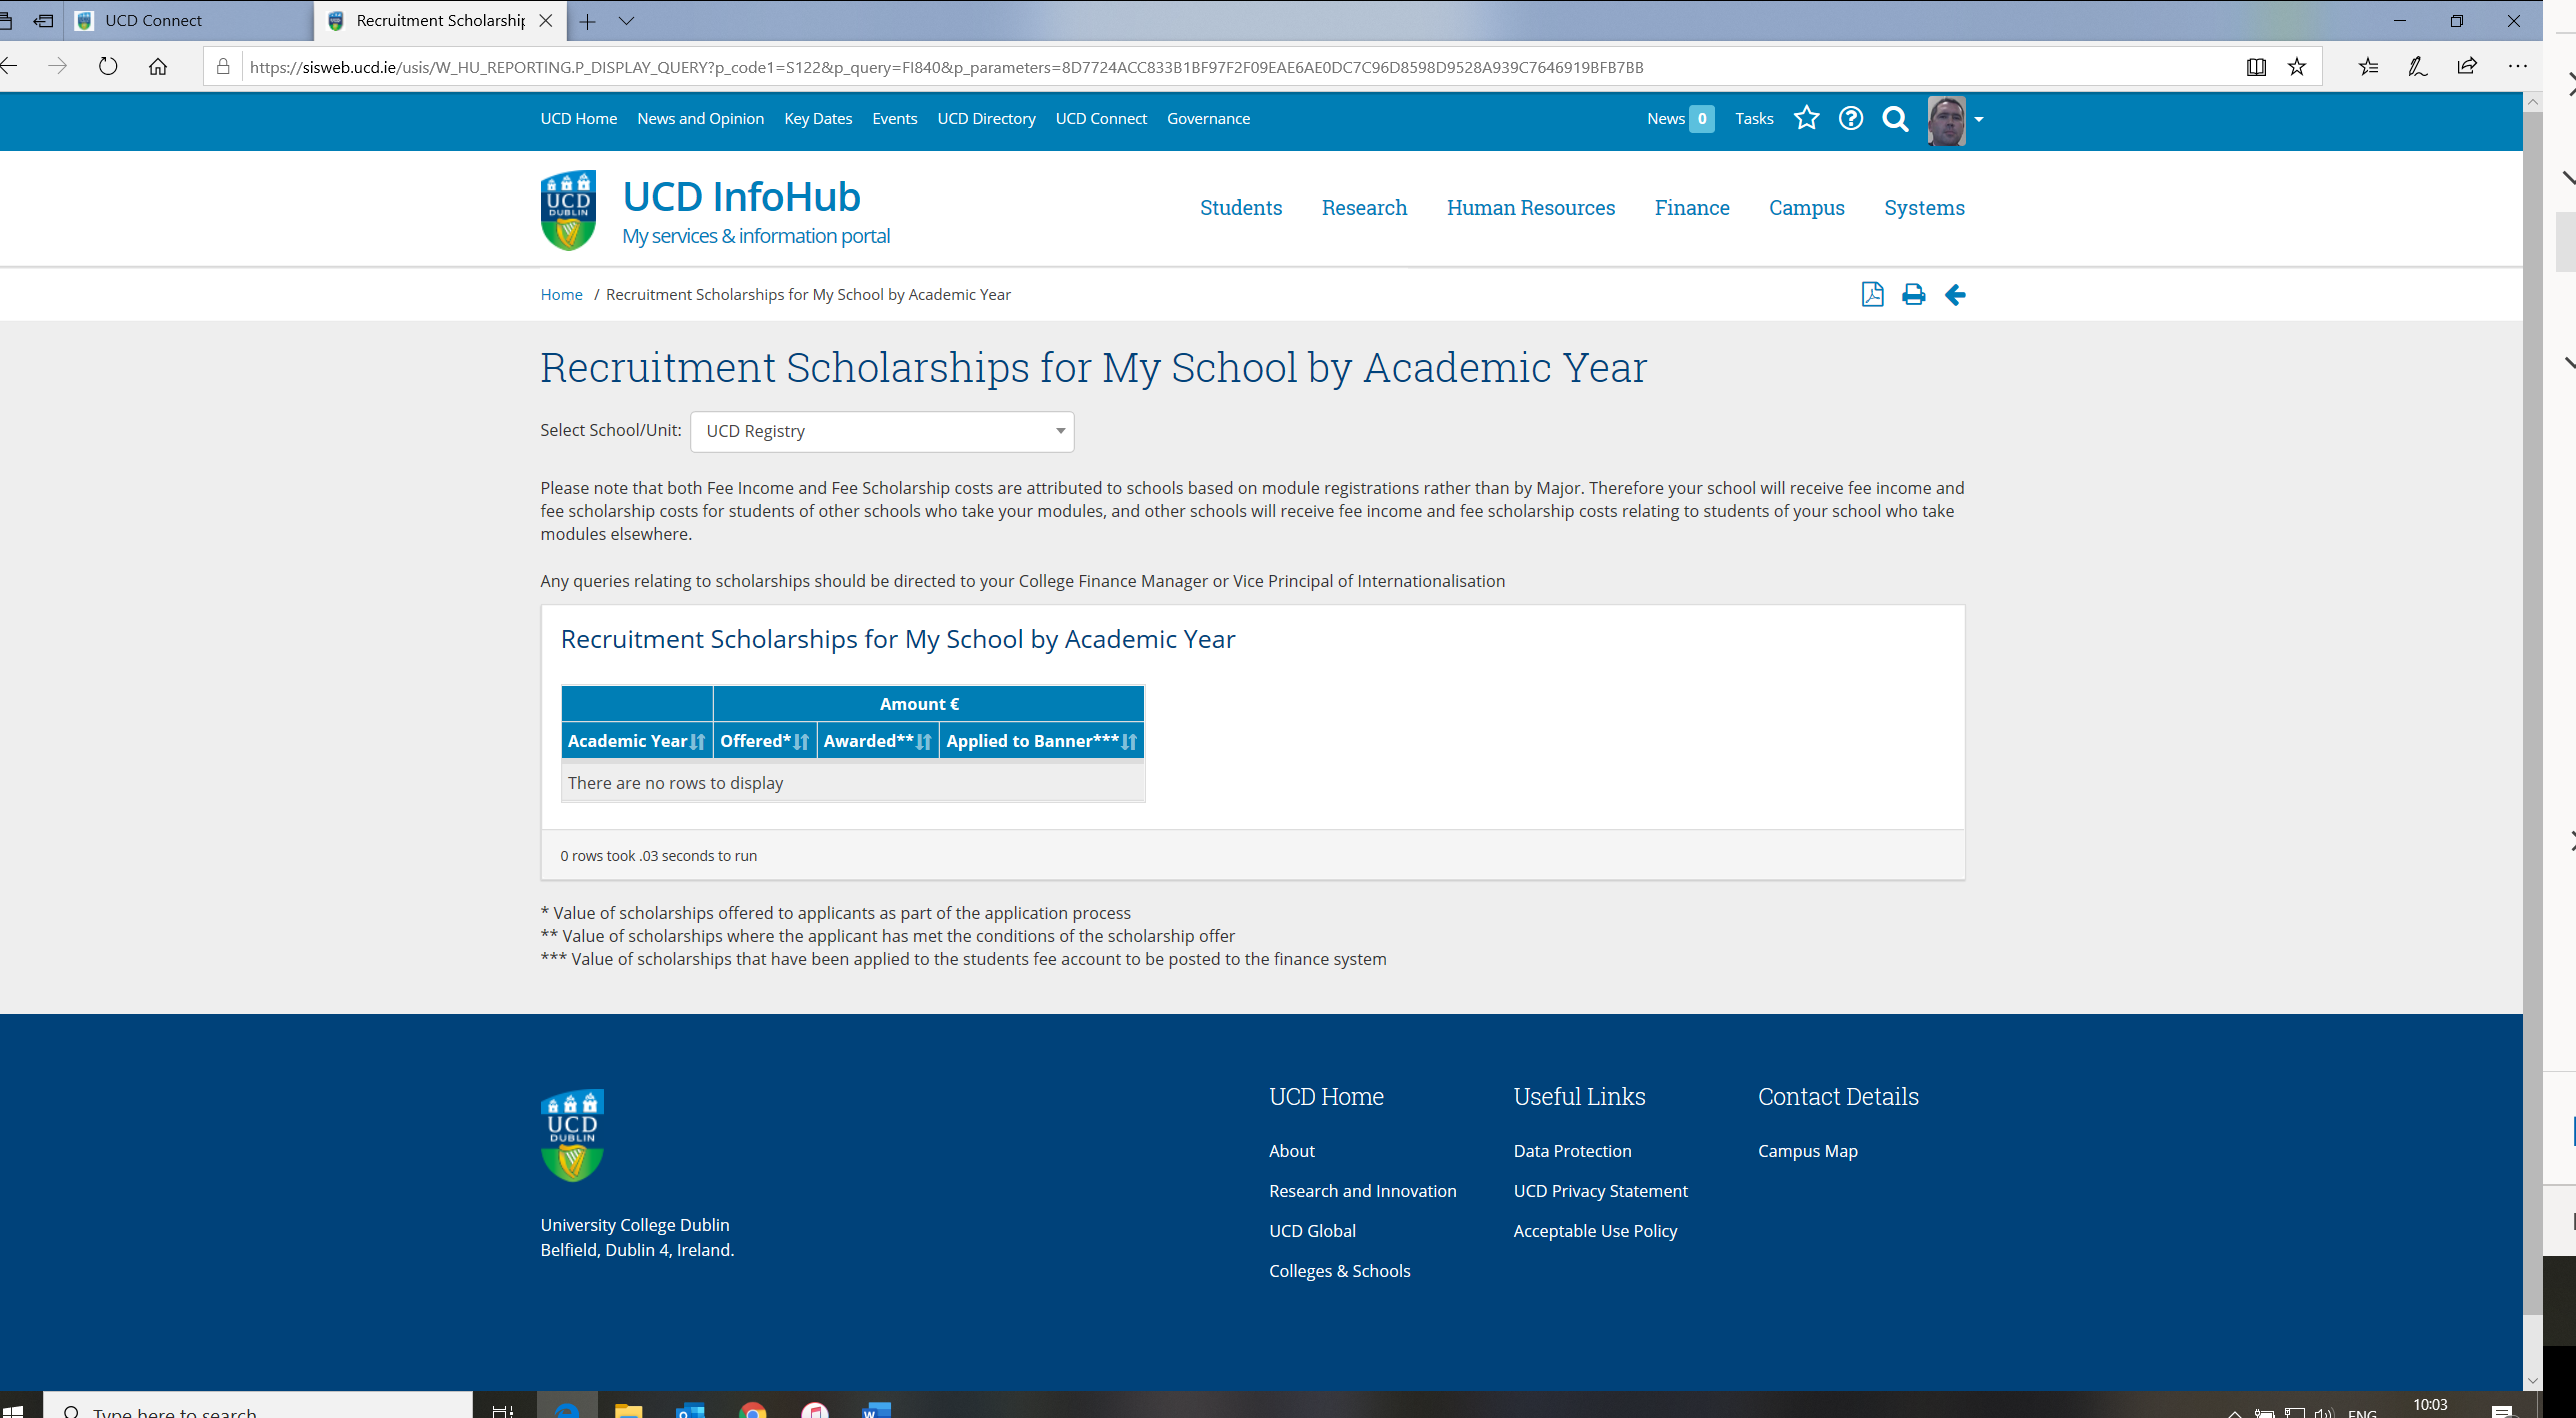This screenshot has height=1418, width=2576.
Task: Share this page icon
Action: (2467, 67)
